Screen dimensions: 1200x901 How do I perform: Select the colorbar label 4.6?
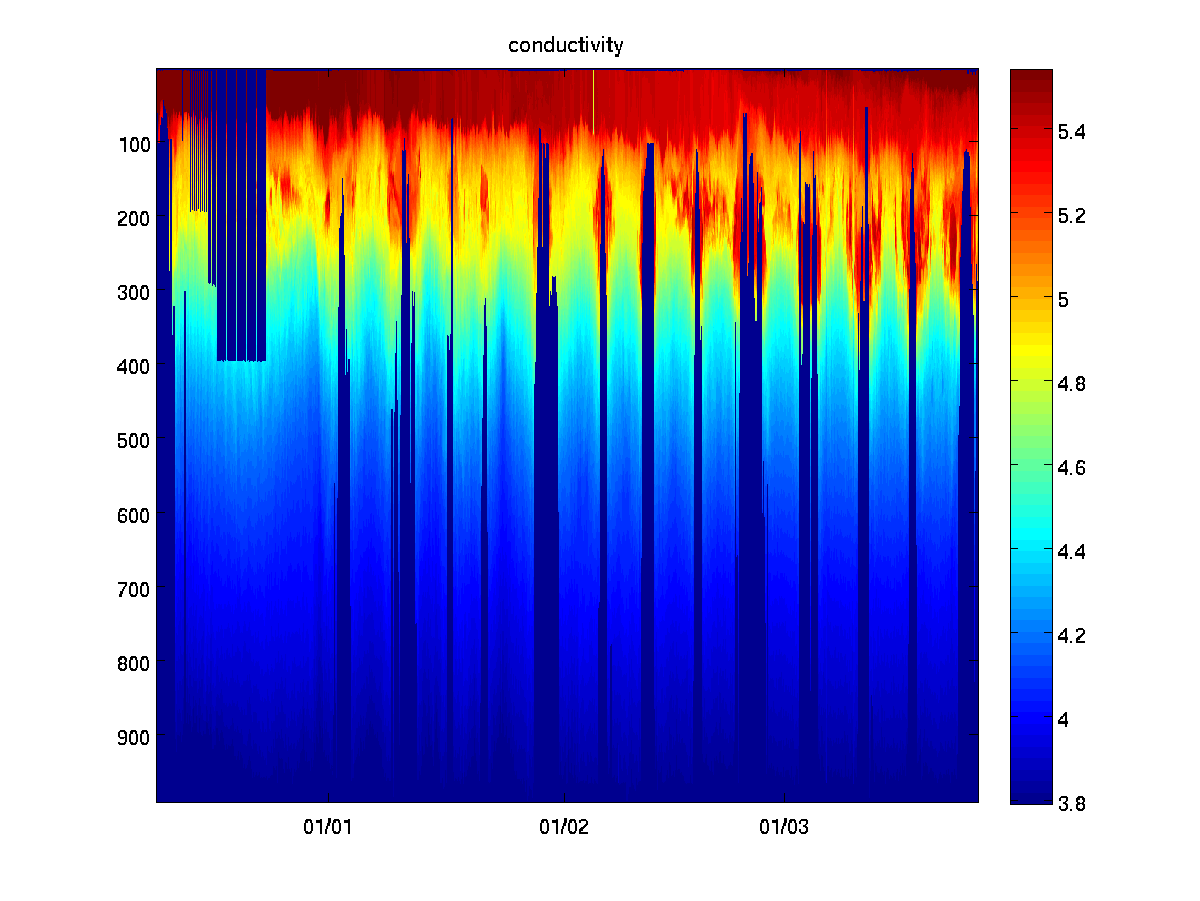[1074, 467]
